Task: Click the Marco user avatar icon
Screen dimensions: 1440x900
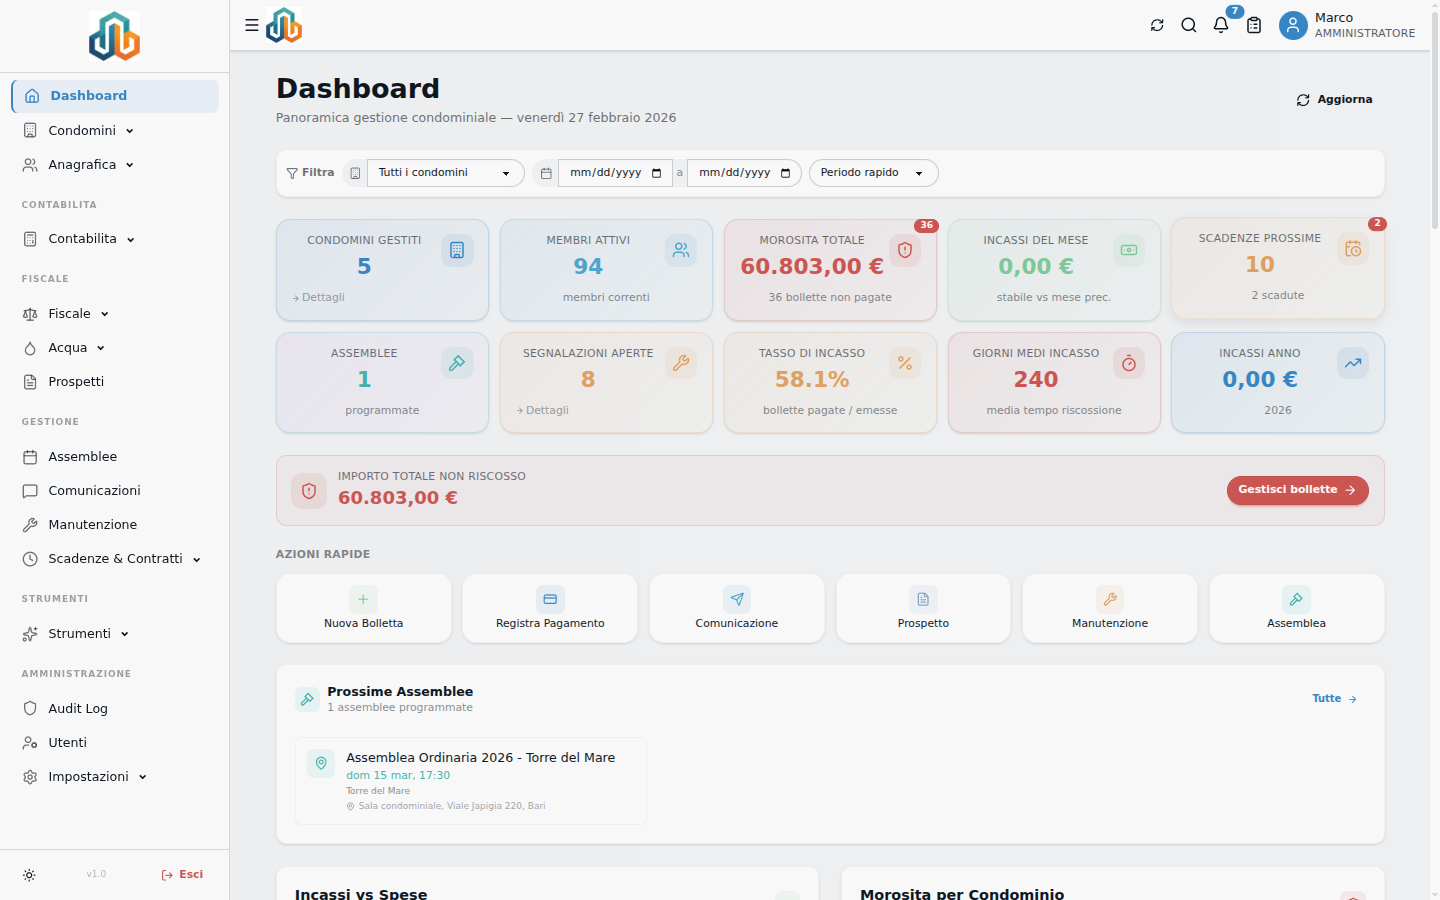Action: coord(1293,25)
